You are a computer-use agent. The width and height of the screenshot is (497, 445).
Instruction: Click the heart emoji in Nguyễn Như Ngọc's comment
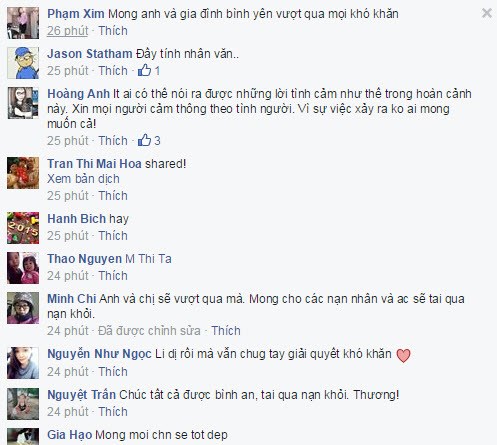tap(403, 355)
